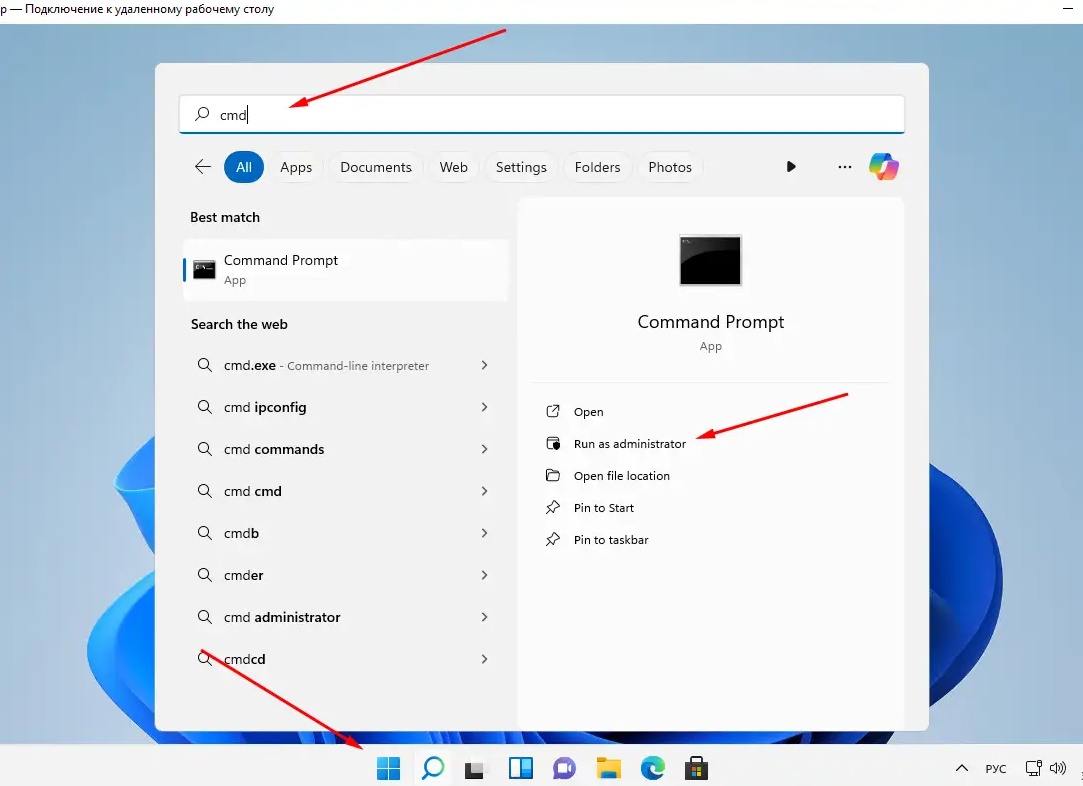Screen dimensions: 1083x786
Task: Expand the chevron beside cmd ipconfig
Action: (x=484, y=407)
